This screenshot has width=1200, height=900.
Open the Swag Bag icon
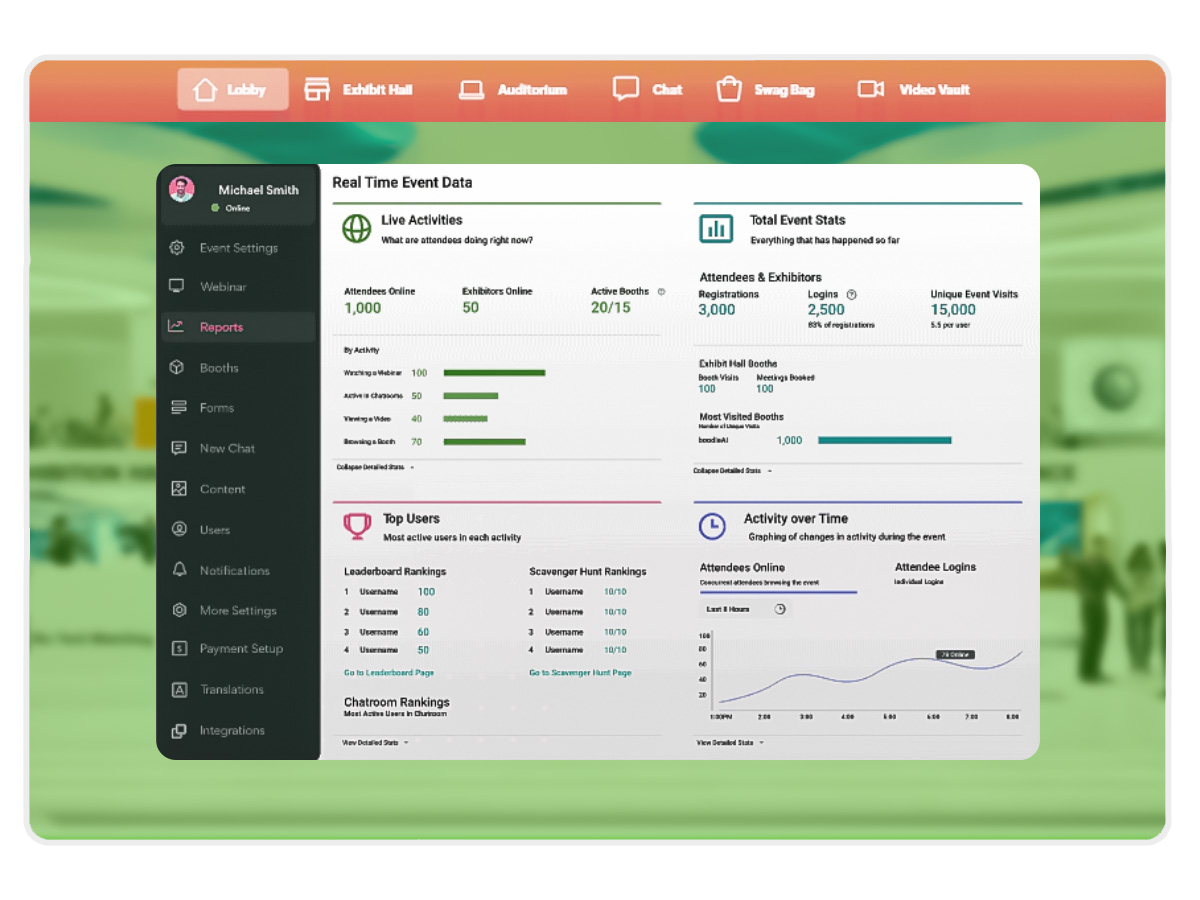coord(729,90)
